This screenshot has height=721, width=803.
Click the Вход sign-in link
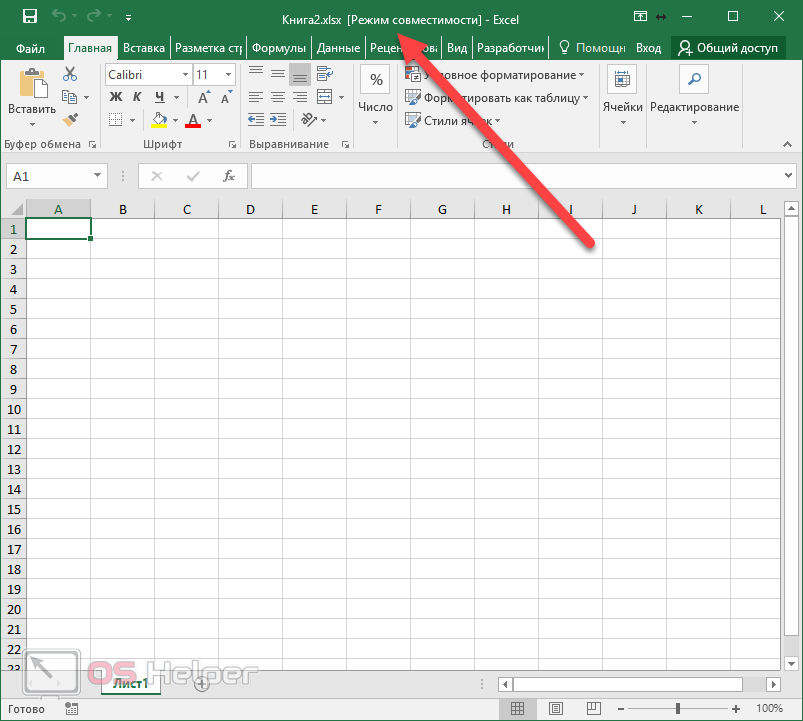648,48
